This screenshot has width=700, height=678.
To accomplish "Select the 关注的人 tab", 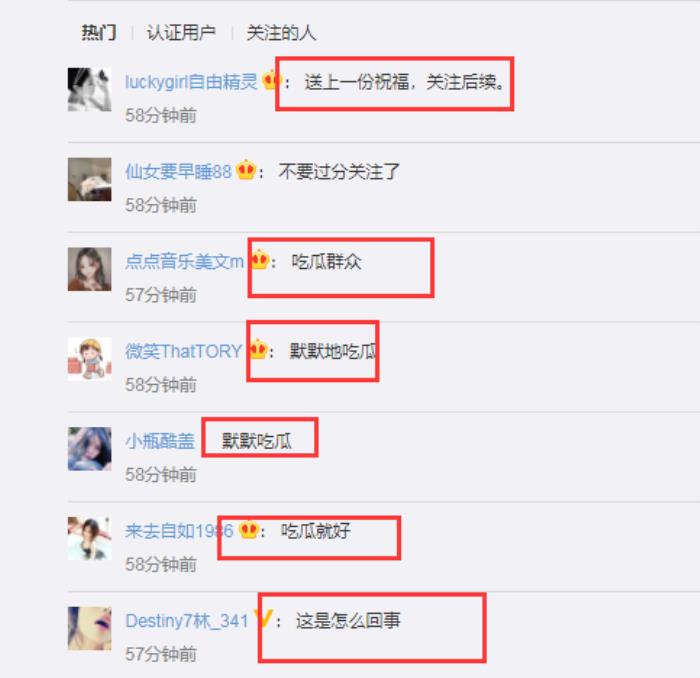I will 281,33.
